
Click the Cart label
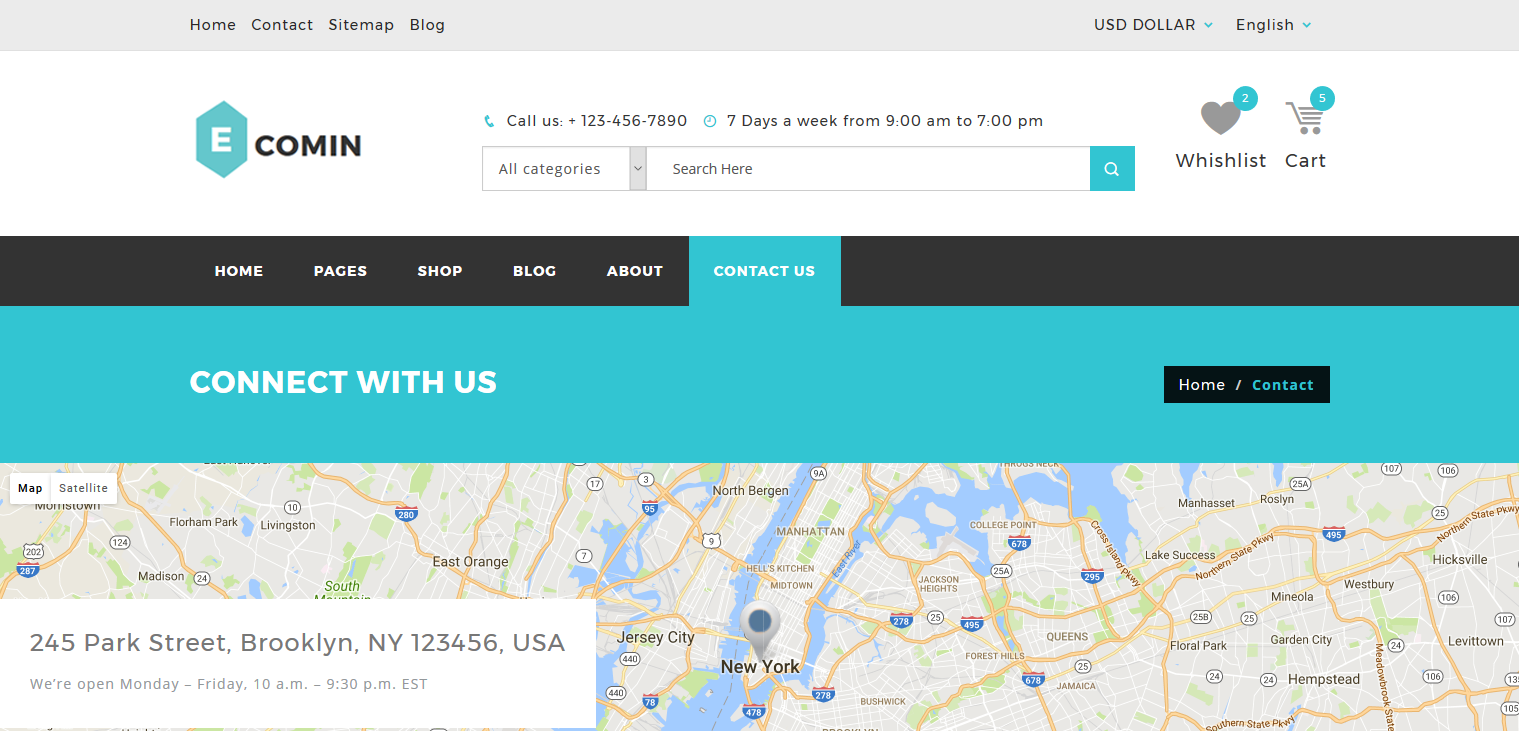pyautogui.click(x=1305, y=160)
